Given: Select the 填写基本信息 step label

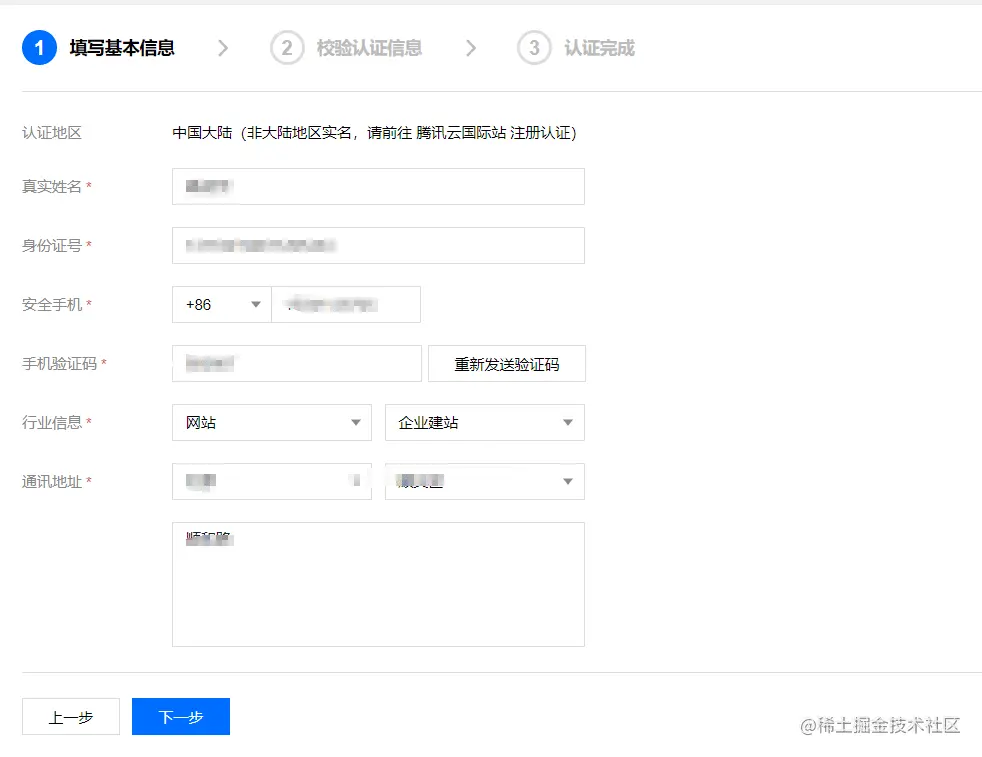Looking at the screenshot, I should pyautogui.click(x=122, y=48).
